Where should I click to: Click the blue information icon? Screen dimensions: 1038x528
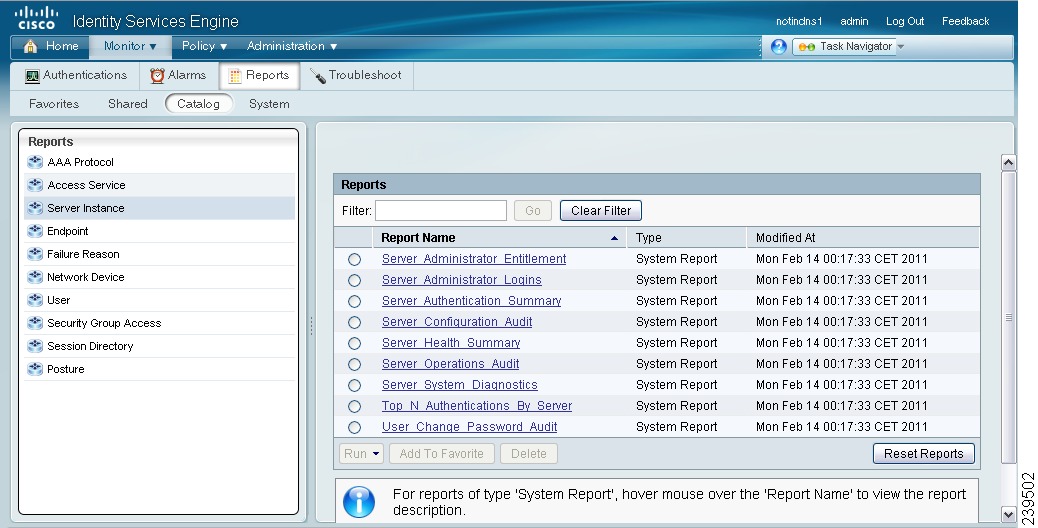pos(359,502)
